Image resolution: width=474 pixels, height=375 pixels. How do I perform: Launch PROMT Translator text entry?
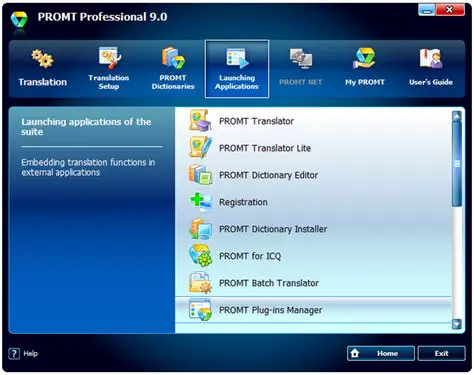coord(256,121)
